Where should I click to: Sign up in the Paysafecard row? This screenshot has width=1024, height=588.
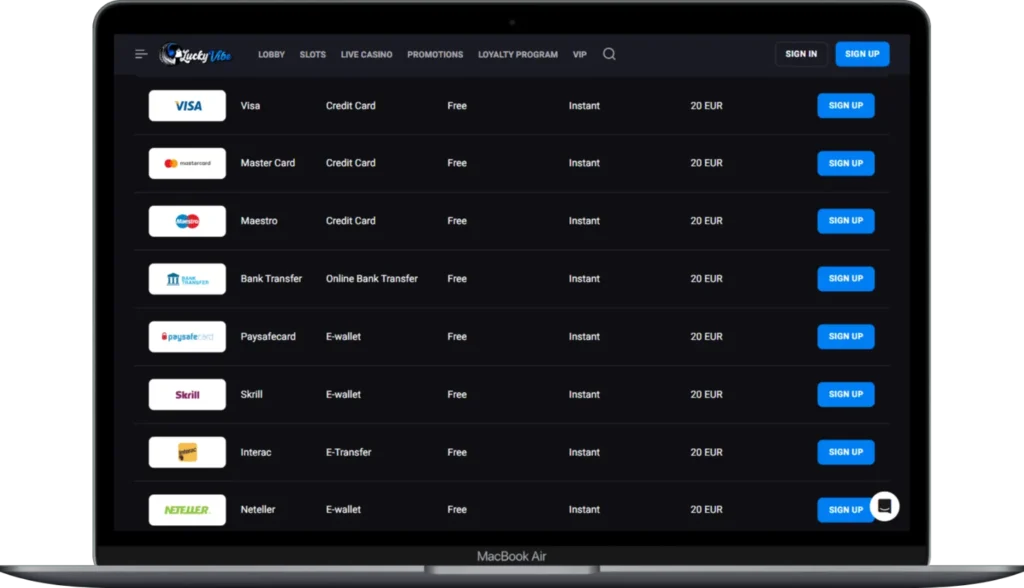click(x=846, y=336)
